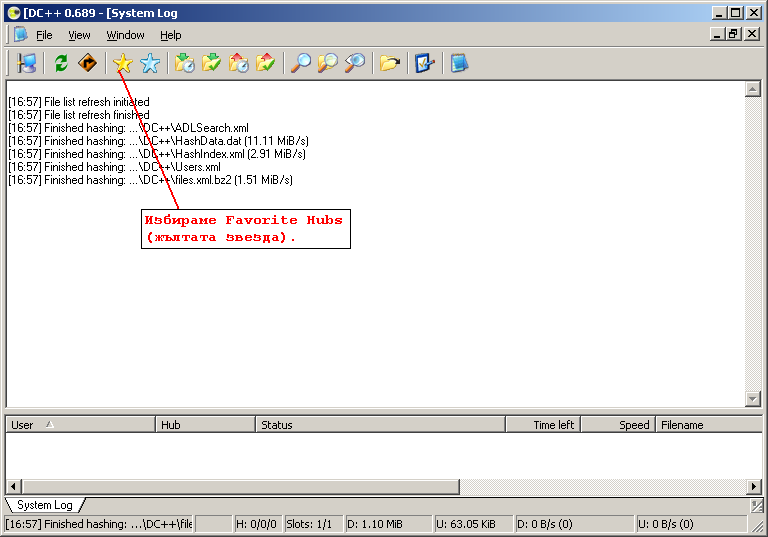Minimize the inner System Log child window
This screenshot has width=768, height=537.
coord(718,34)
